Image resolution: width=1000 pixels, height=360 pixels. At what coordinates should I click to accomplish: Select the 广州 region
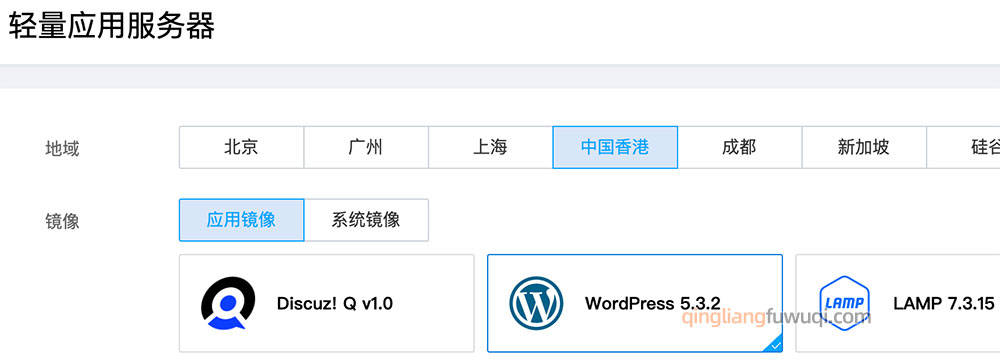[x=366, y=147]
